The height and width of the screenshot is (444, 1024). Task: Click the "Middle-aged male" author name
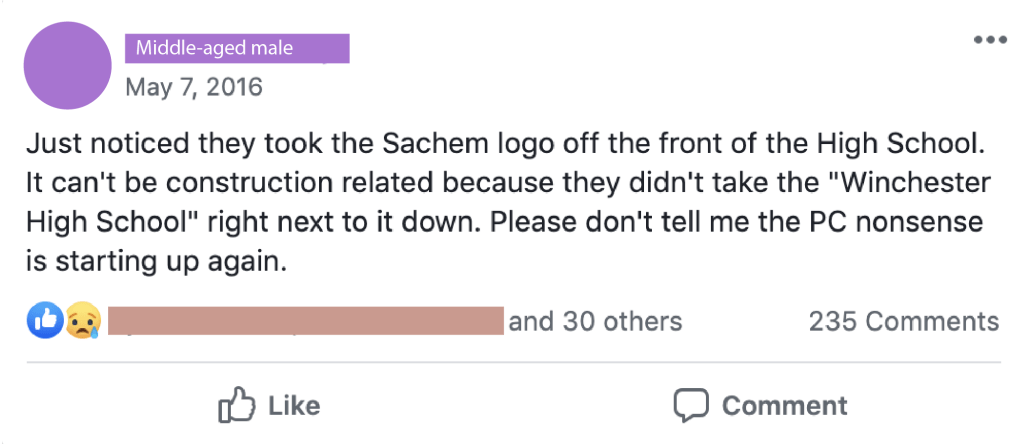point(214,47)
